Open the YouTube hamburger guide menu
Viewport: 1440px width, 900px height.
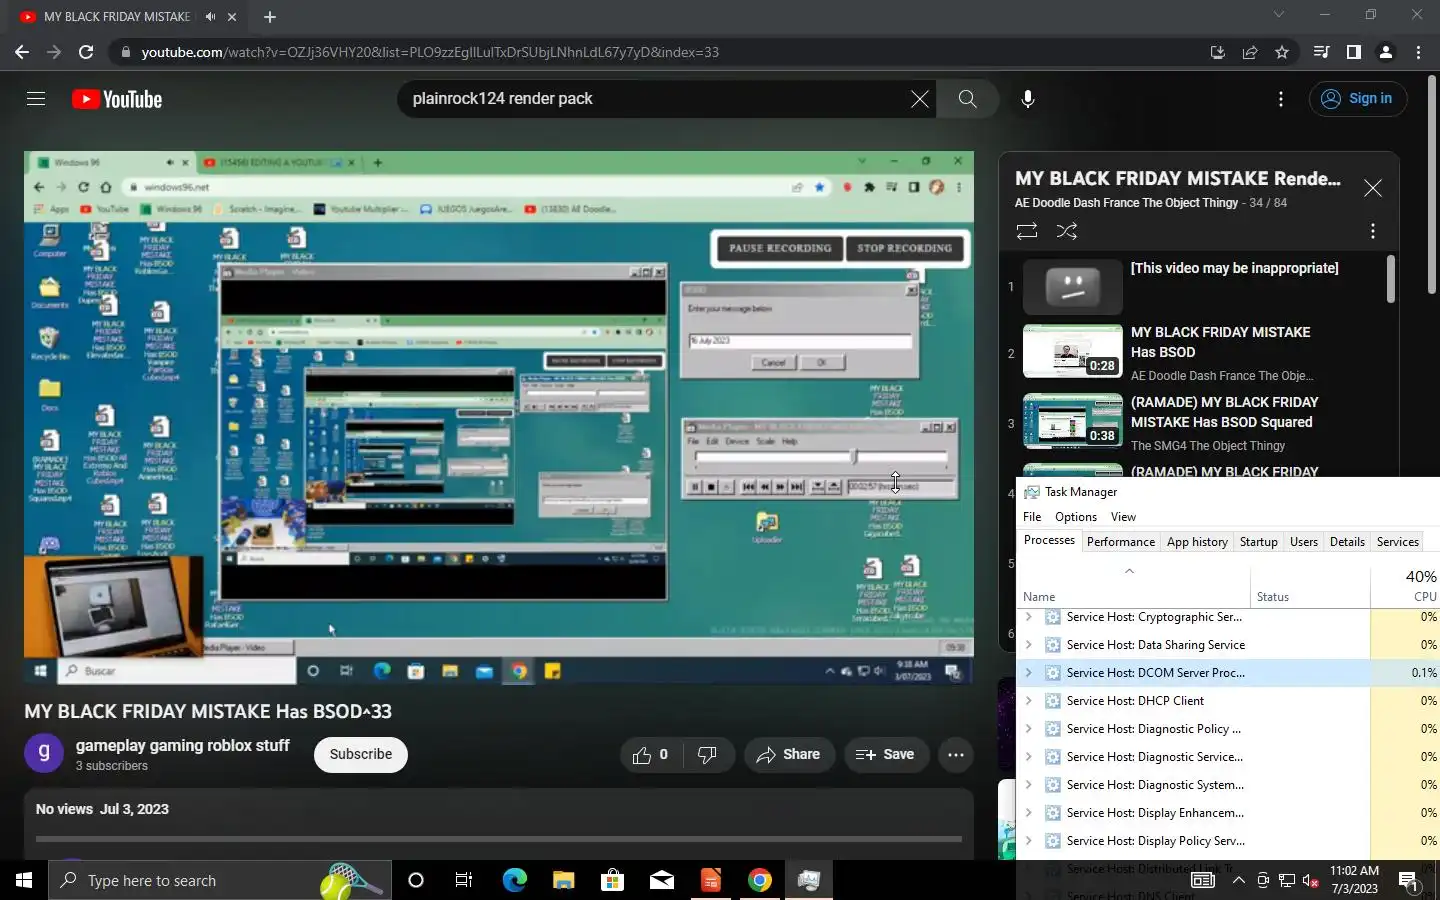point(36,99)
